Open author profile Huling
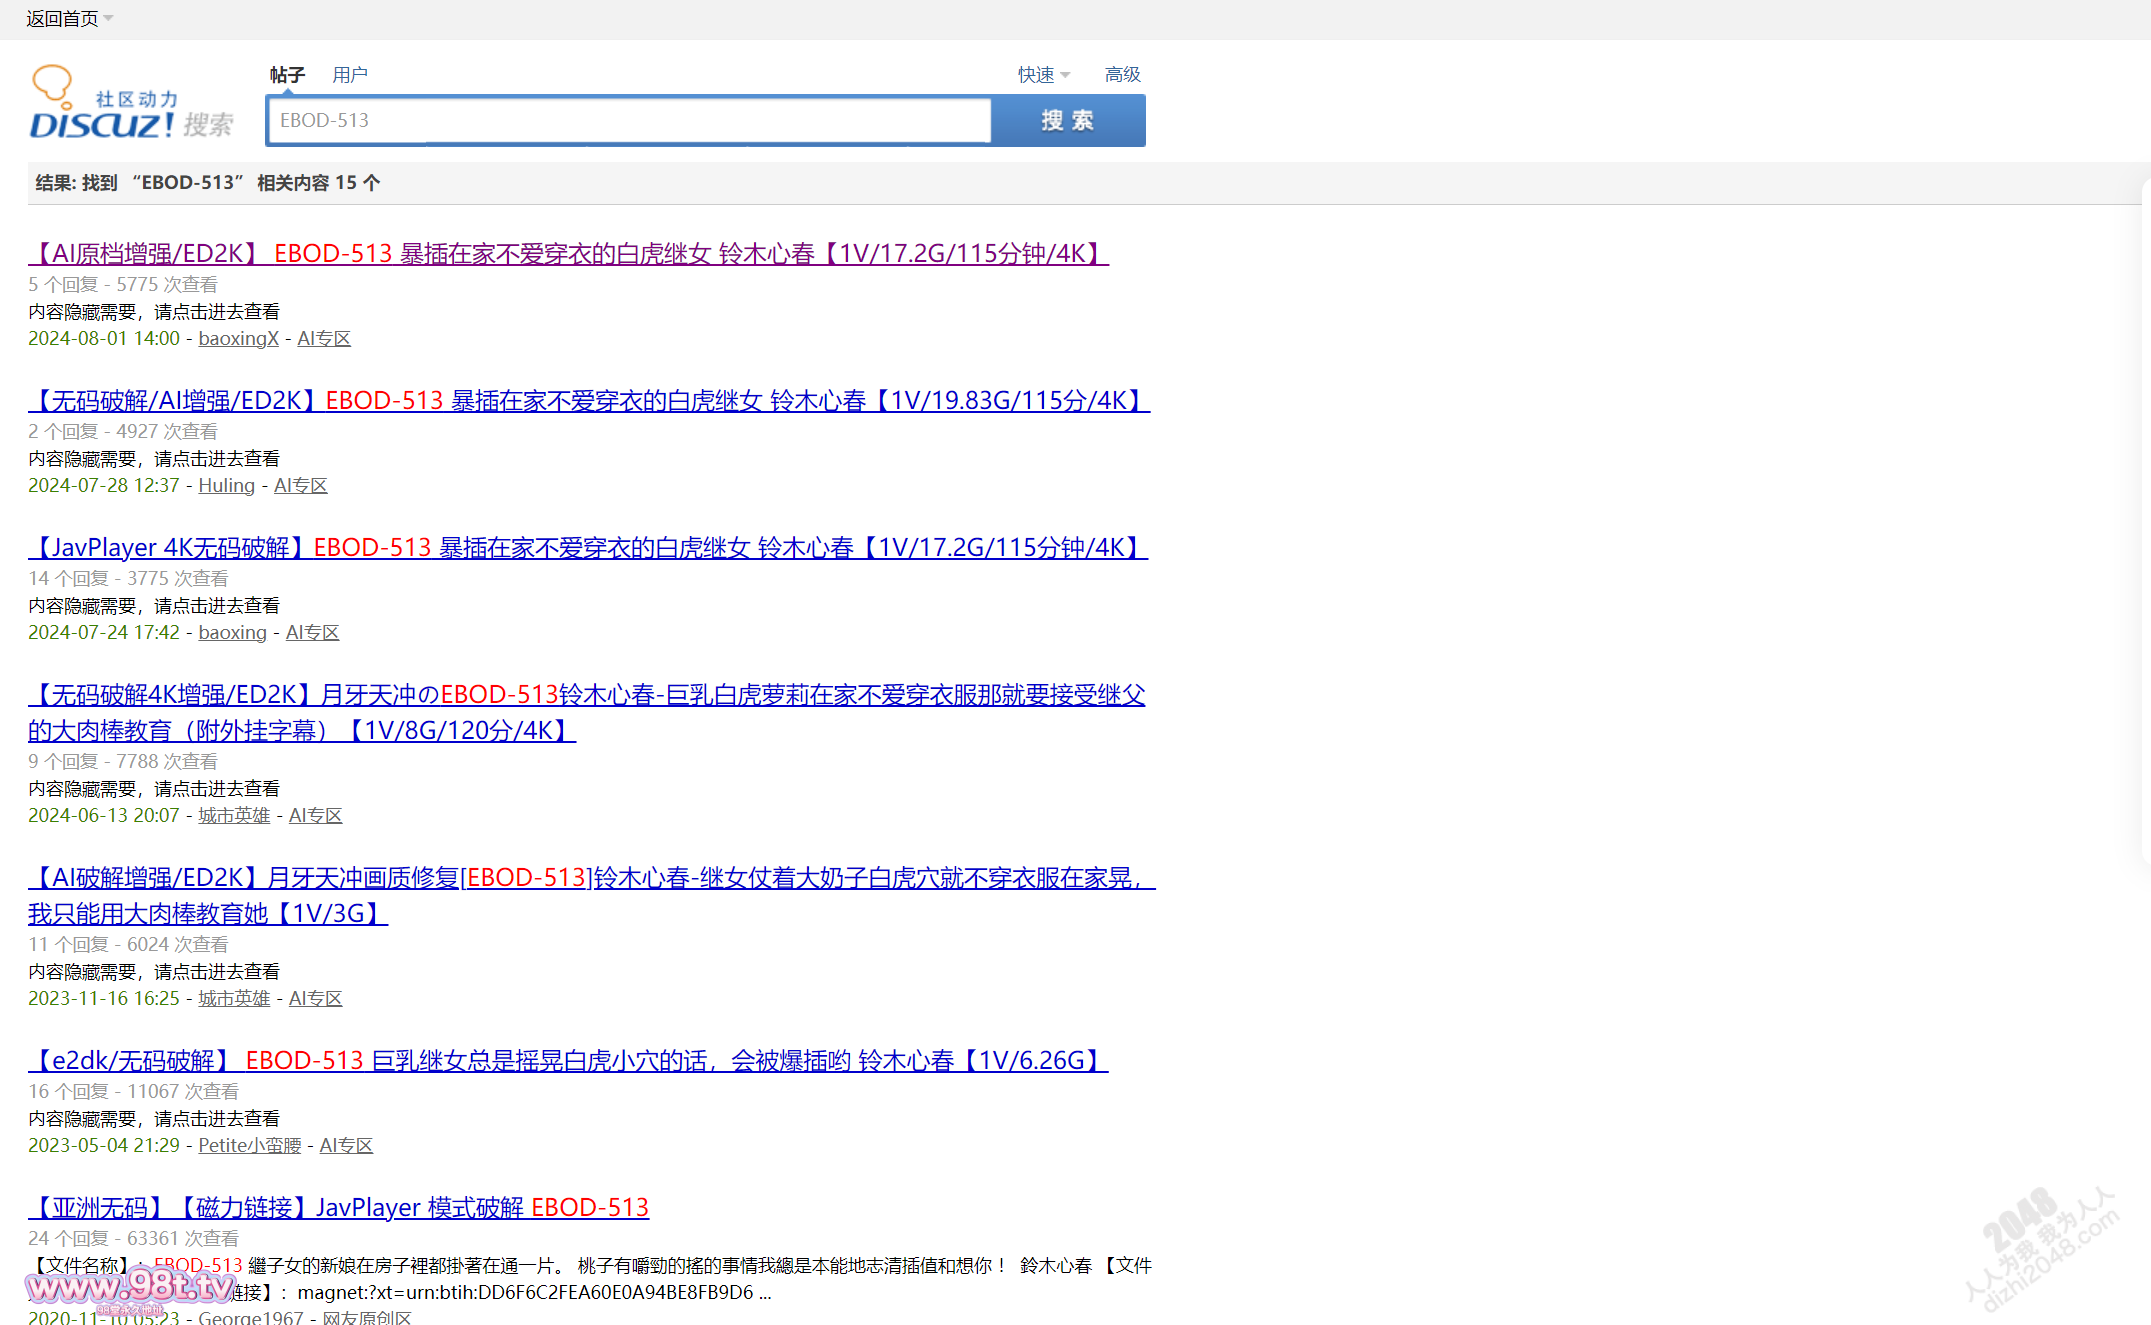Image resolution: width=2151 pixels, height=1325 pixels. 226,486
